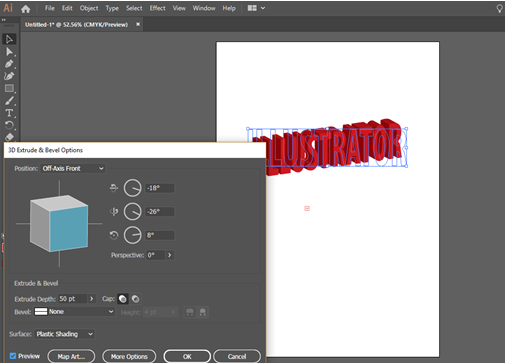
Task: Click the X-axis rotation icon
Action: click(114, 188)
